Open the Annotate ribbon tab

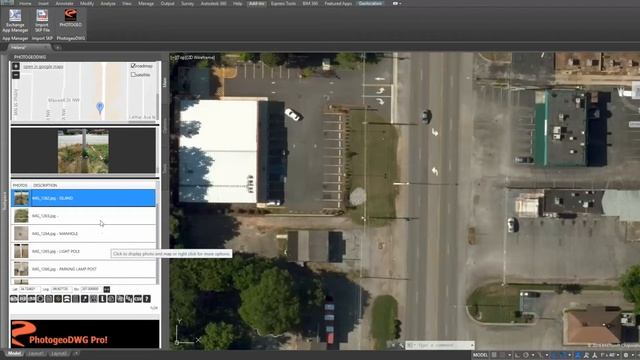click(x=64, y=3)
